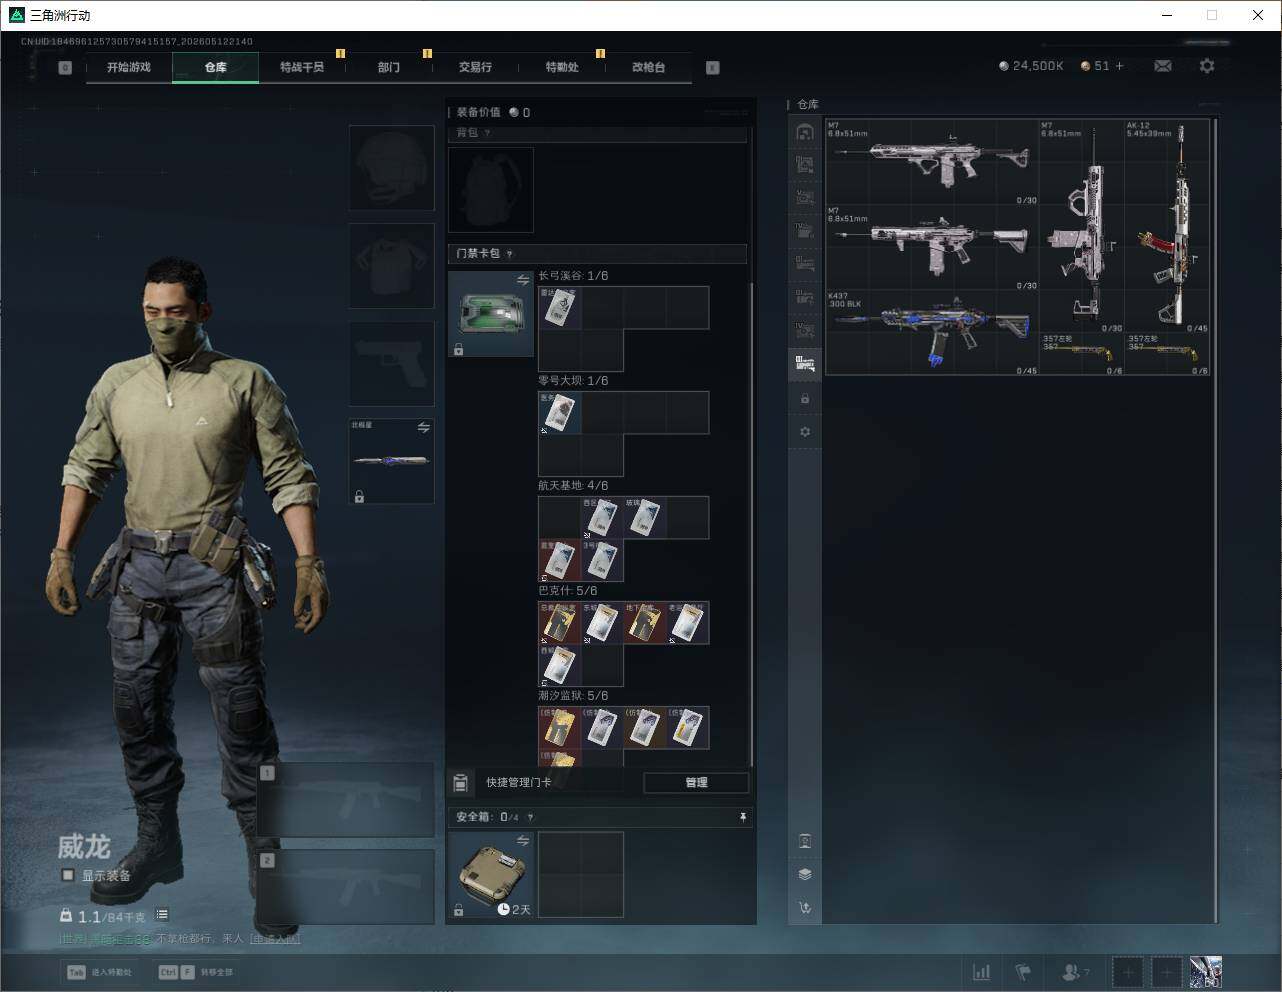The height and width of the screenshot is (992, 1282).
Task: Open the settings gear in top bar
Action: pyautogui.click(x=1207, y=66)
